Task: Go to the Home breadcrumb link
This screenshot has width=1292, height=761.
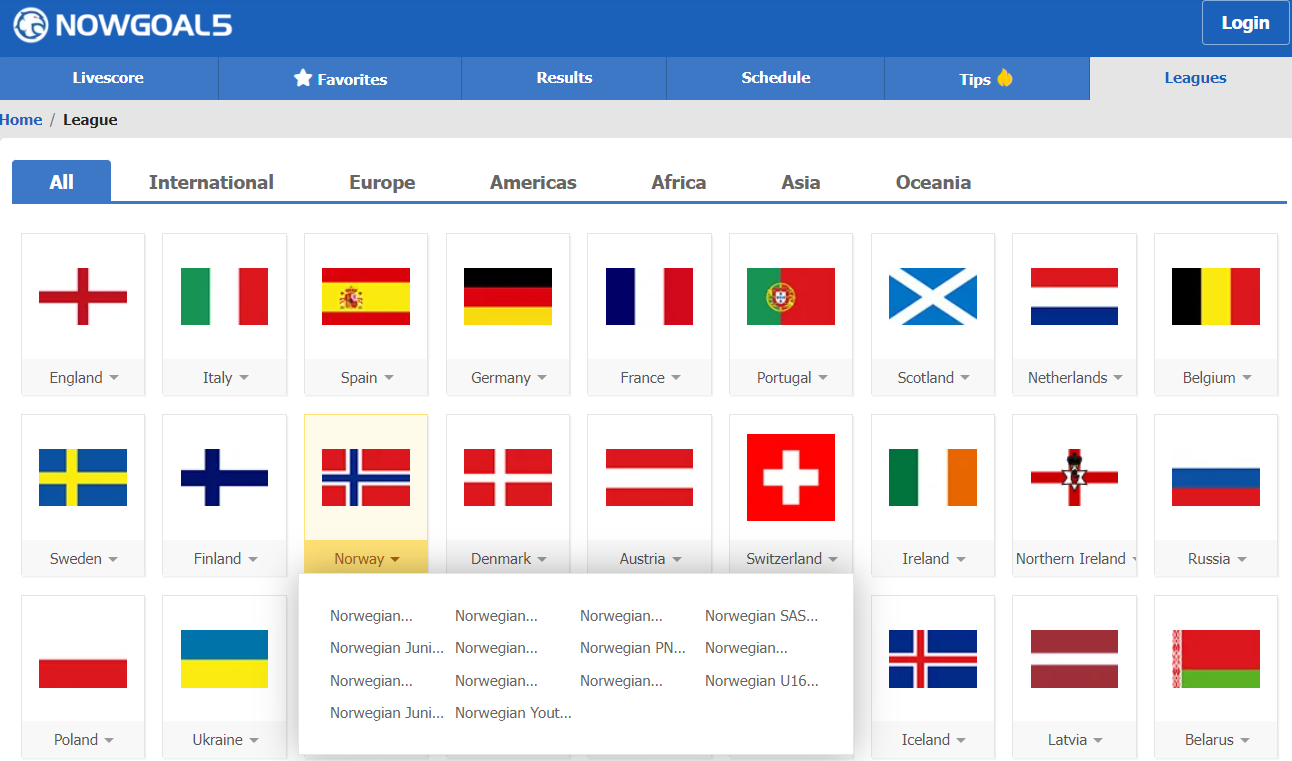Action: coord(21,120)
